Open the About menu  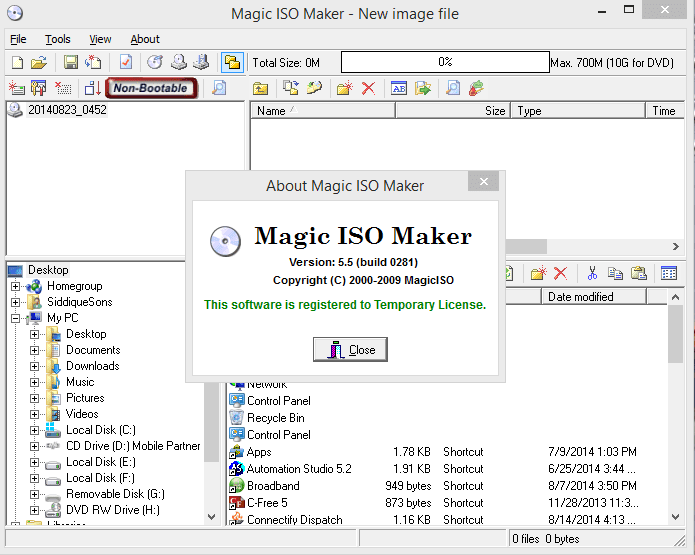145,39
